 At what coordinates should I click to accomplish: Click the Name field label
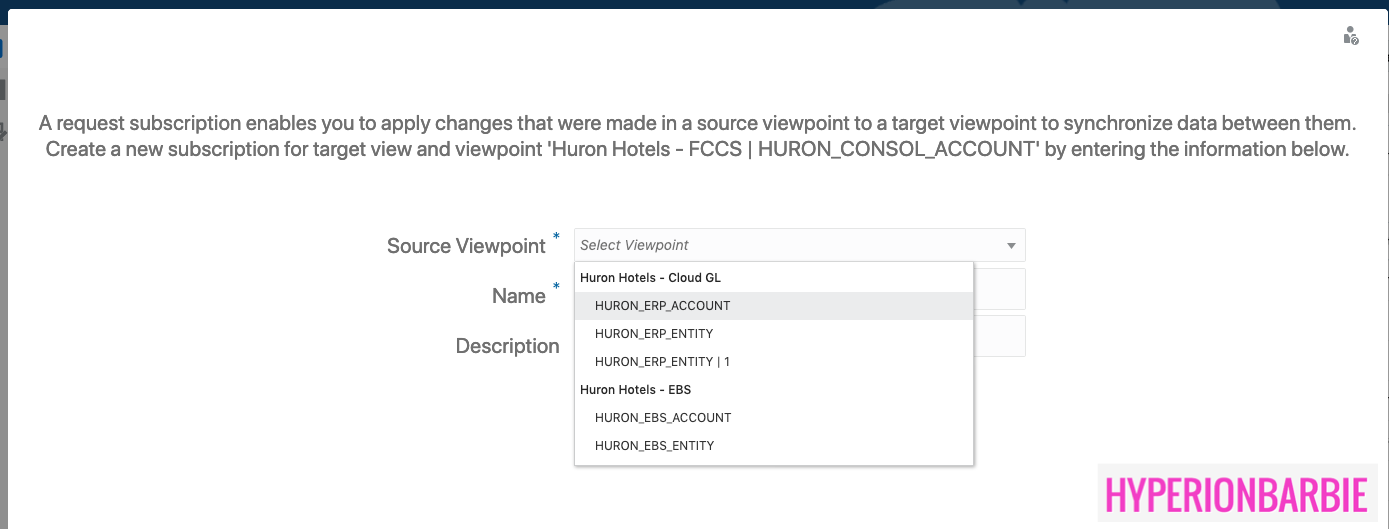click(518, 296)
